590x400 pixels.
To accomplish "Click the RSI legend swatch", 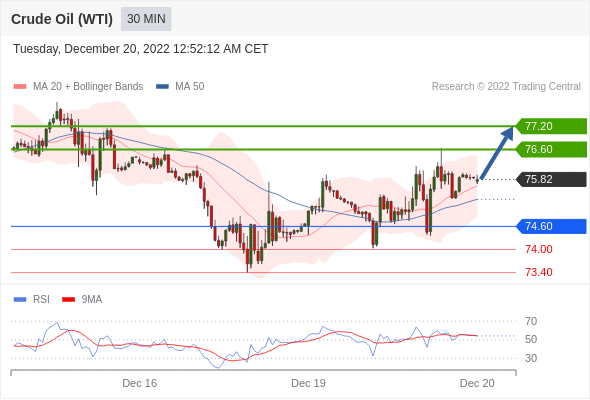I will coord(20,300).
